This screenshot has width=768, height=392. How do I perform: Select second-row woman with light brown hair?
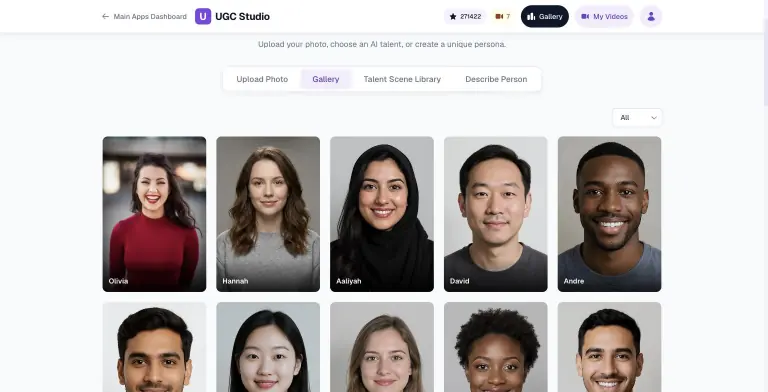pyautogui.click(x=382, y=347)
